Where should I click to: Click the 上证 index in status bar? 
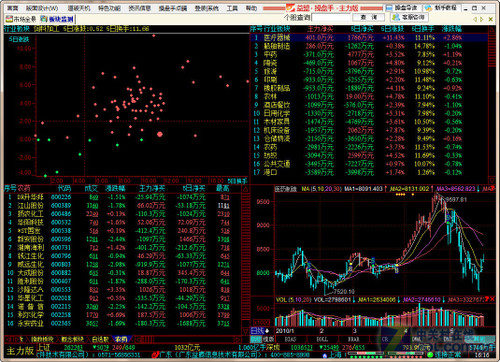43,347
